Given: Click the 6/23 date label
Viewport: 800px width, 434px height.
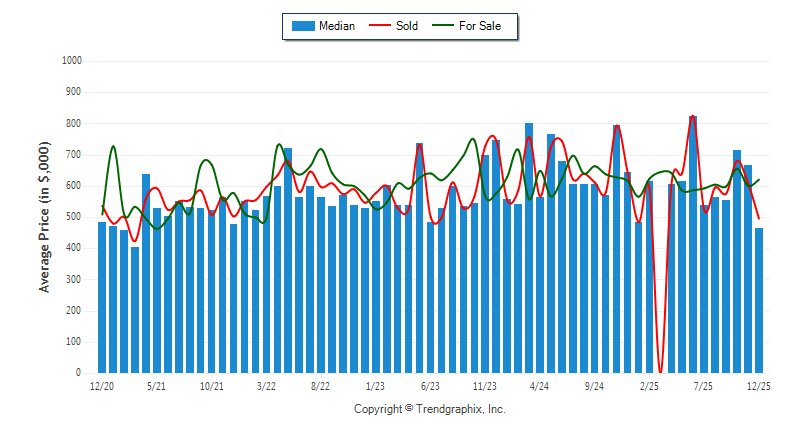Looking at the screenshot, I should [430, 385].
